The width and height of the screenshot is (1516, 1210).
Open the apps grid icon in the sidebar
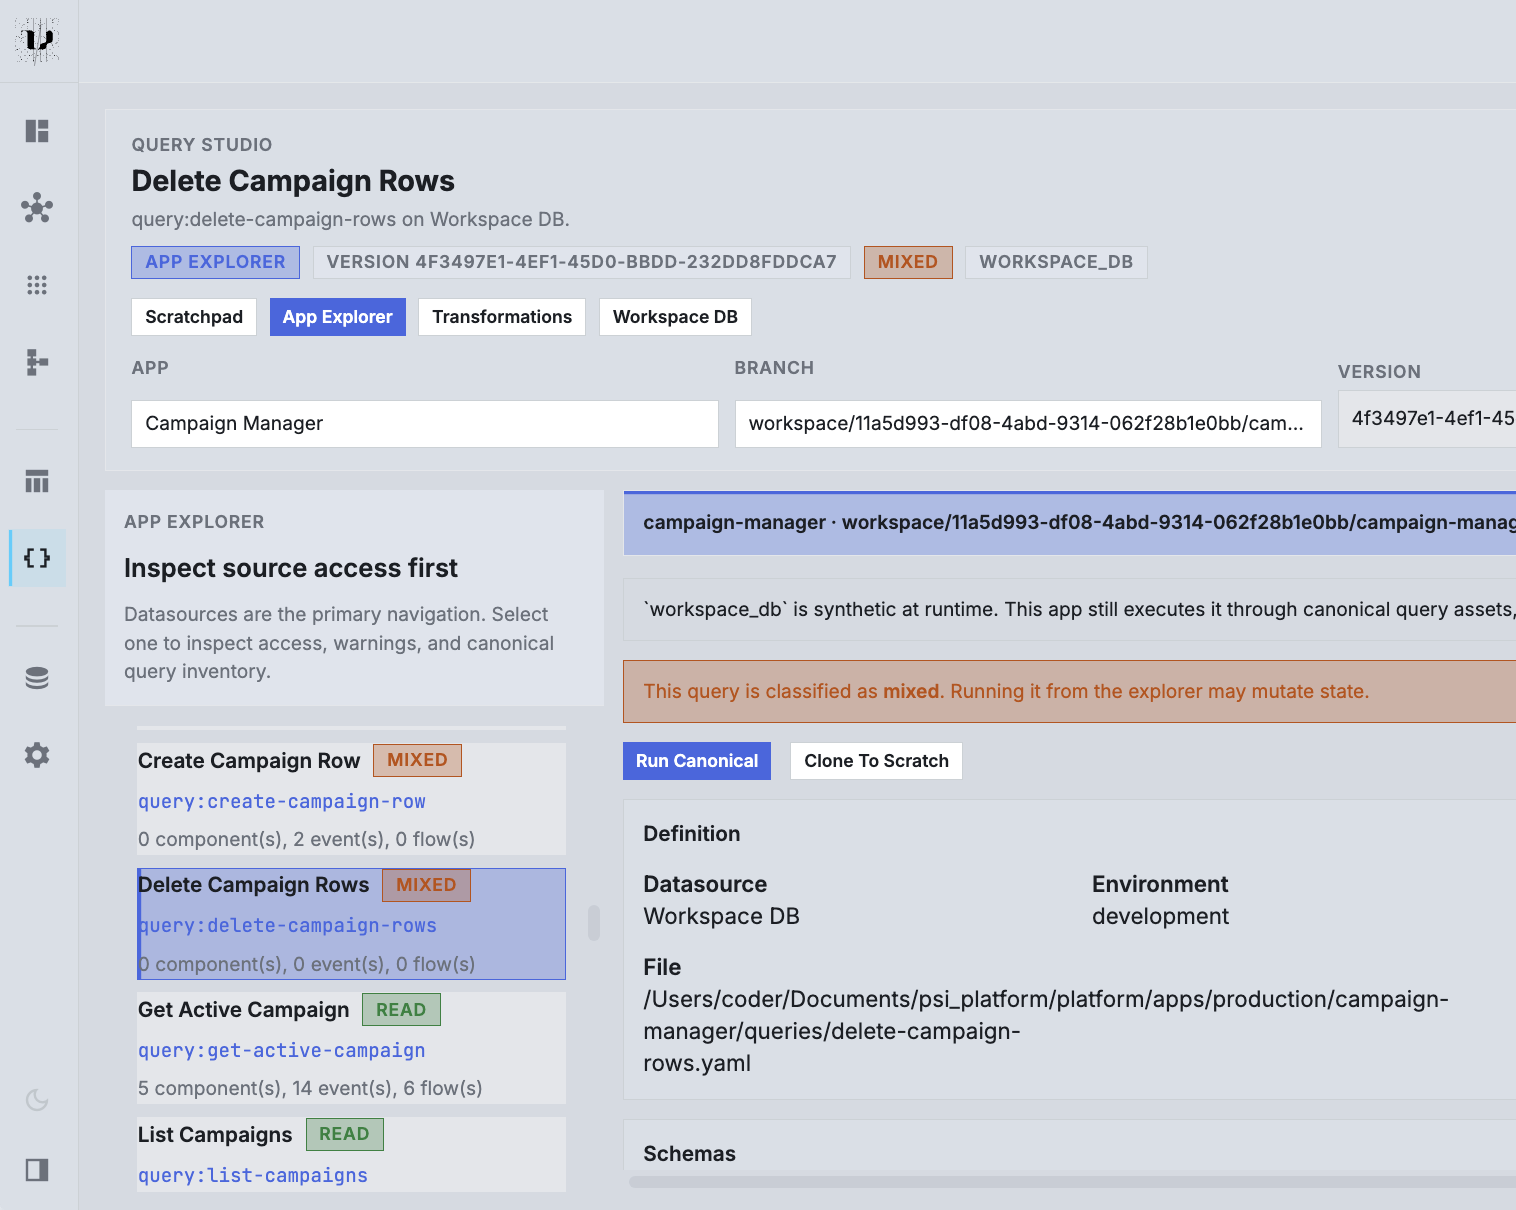point(37,285)
